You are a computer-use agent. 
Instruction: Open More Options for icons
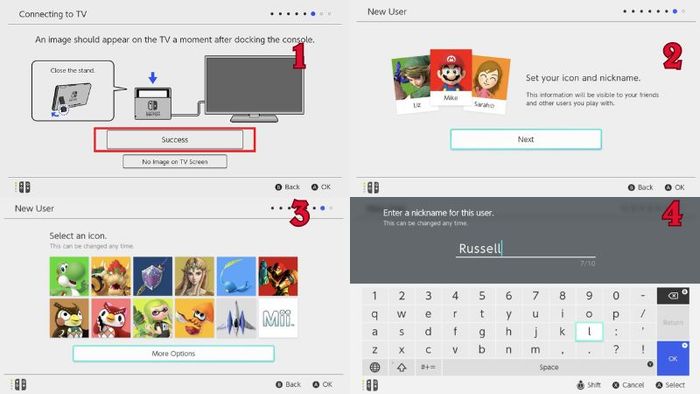[173, 353]
